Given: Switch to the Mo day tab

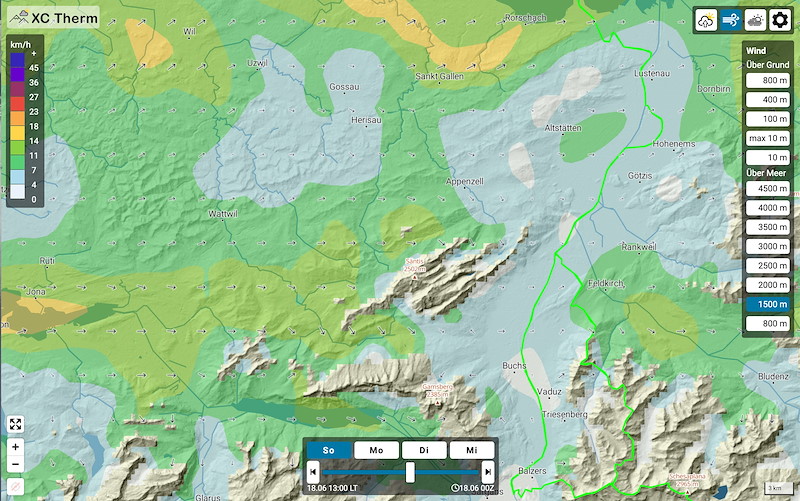Looking at the screenshot, I should (x=377, y=450).
